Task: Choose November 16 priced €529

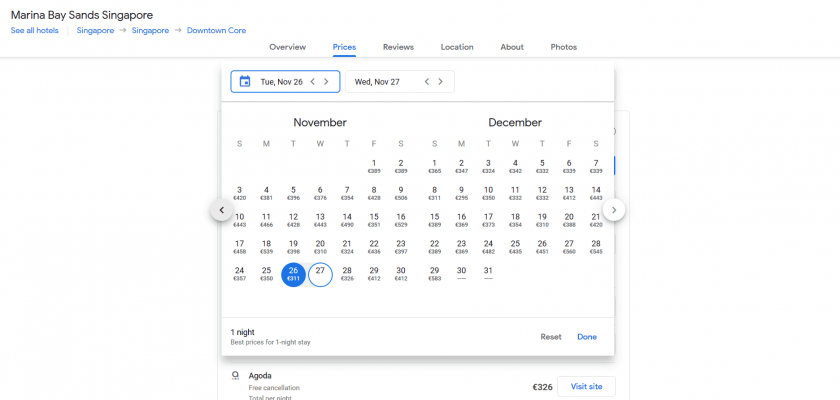Action: pyautogui.click(x=401, y=220)
